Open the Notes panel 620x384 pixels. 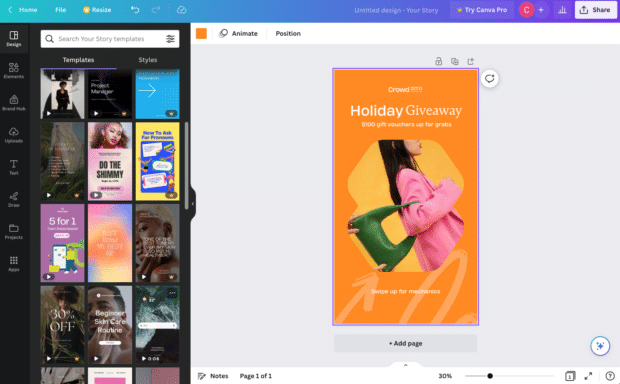click(x=213, y=376)
